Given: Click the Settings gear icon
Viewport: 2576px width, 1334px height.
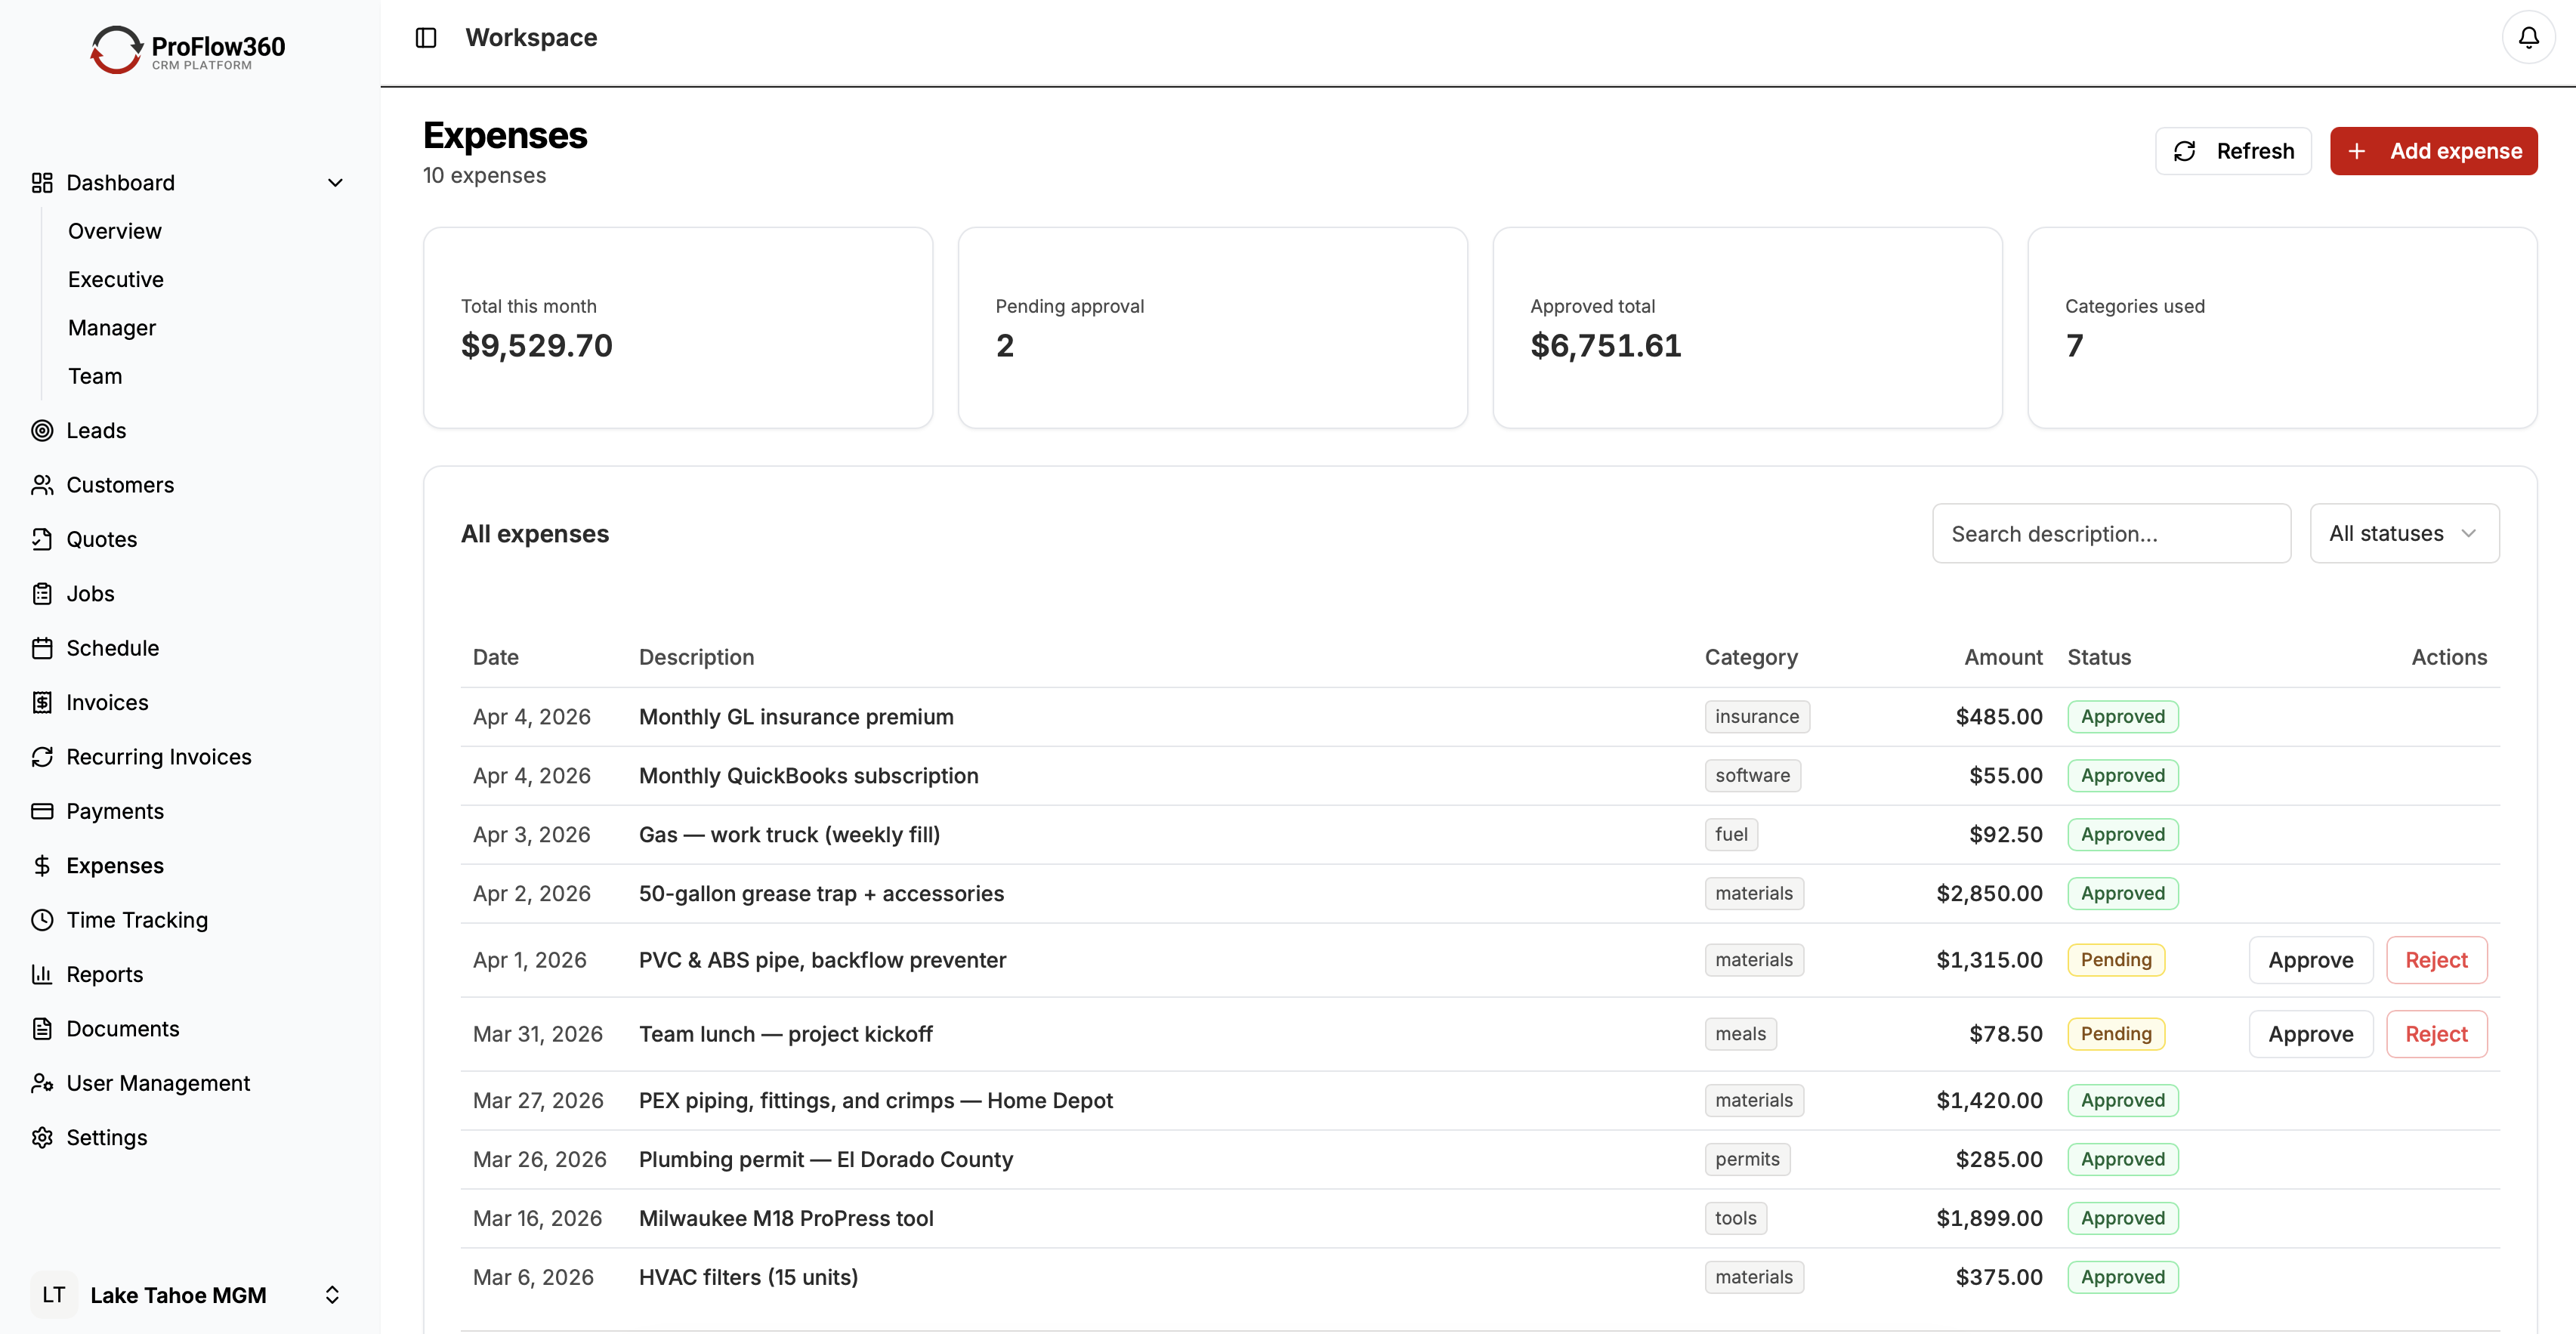Looking at the screenshot, I should 42,1138.
